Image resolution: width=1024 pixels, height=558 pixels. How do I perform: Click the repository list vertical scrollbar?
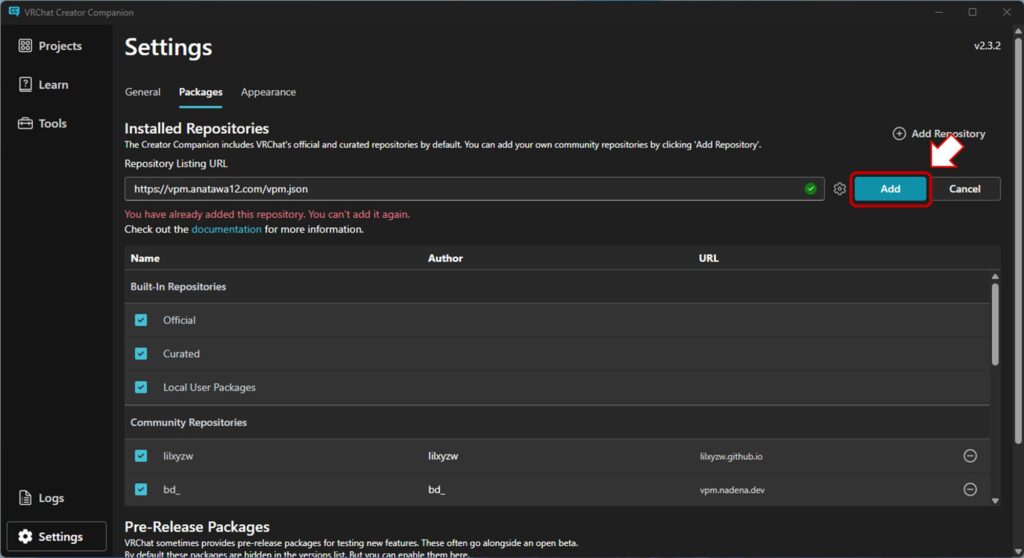tap(994, 325)
